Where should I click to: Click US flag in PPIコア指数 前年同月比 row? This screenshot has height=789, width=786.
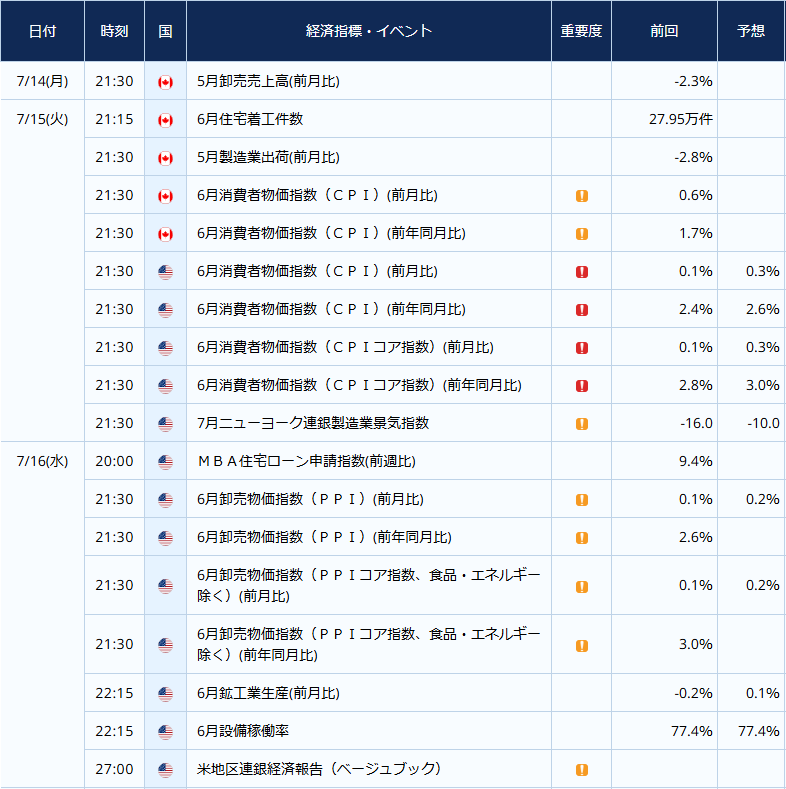click(x=165, y=645)
